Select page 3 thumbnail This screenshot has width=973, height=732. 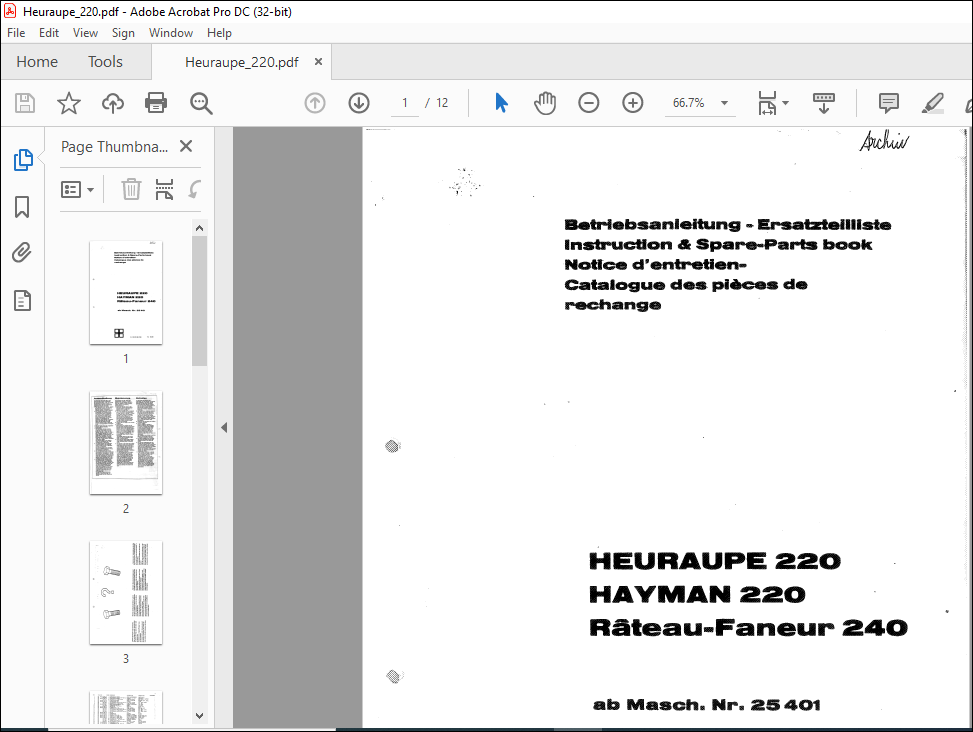126,592
